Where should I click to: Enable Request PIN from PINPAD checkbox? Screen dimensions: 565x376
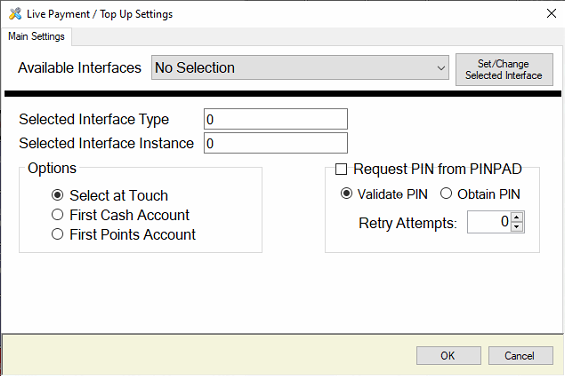click(341, 169)
